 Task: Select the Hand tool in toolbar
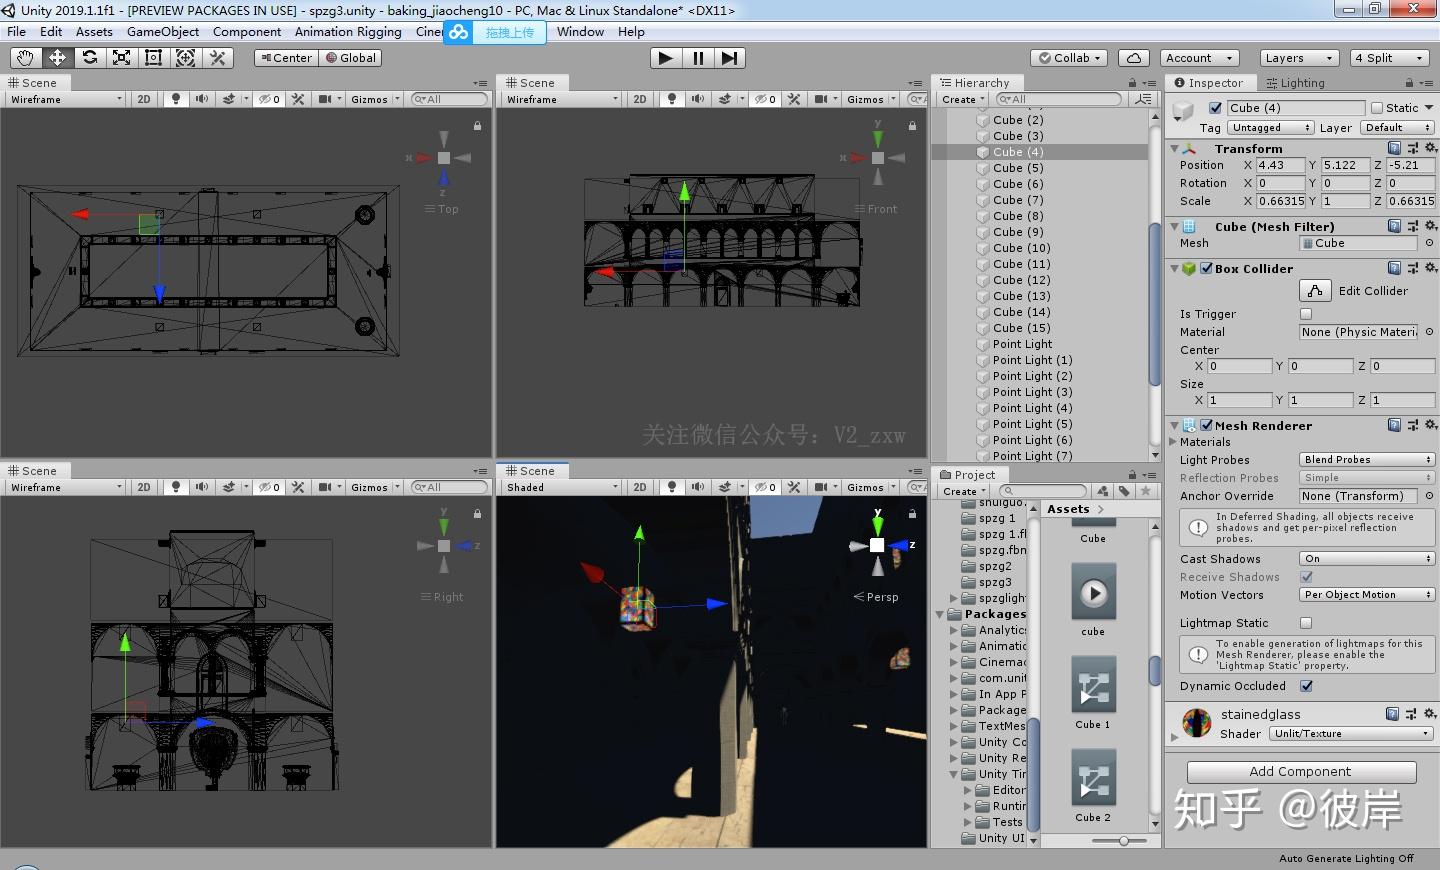click(25, 58)
